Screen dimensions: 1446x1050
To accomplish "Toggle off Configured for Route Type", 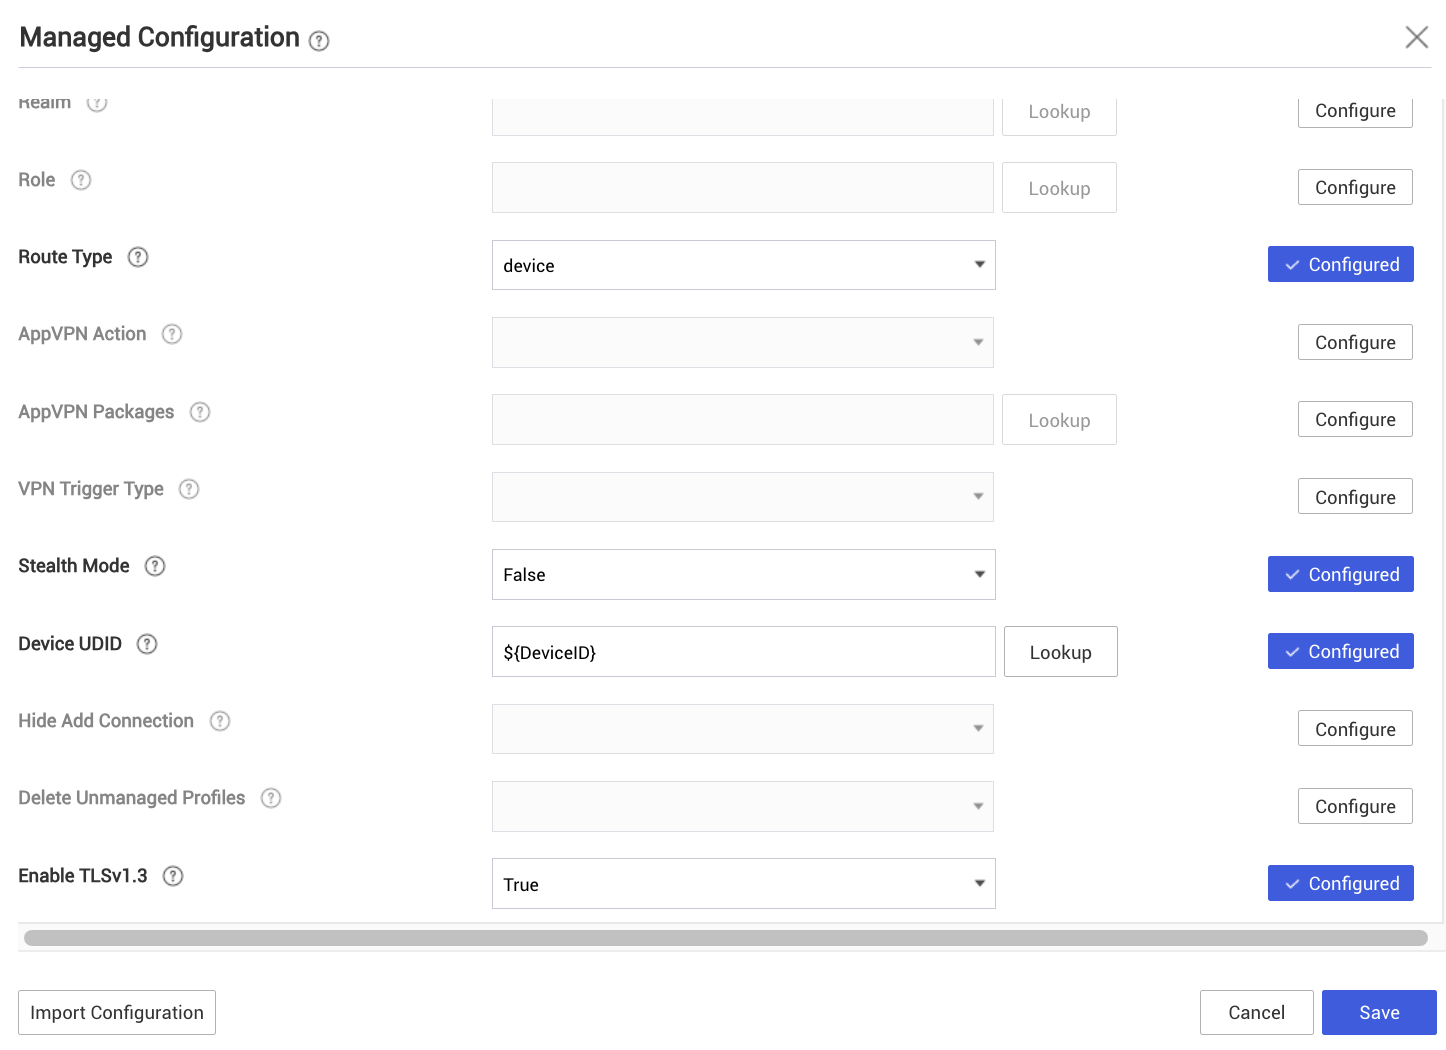I will point(1340,265).
